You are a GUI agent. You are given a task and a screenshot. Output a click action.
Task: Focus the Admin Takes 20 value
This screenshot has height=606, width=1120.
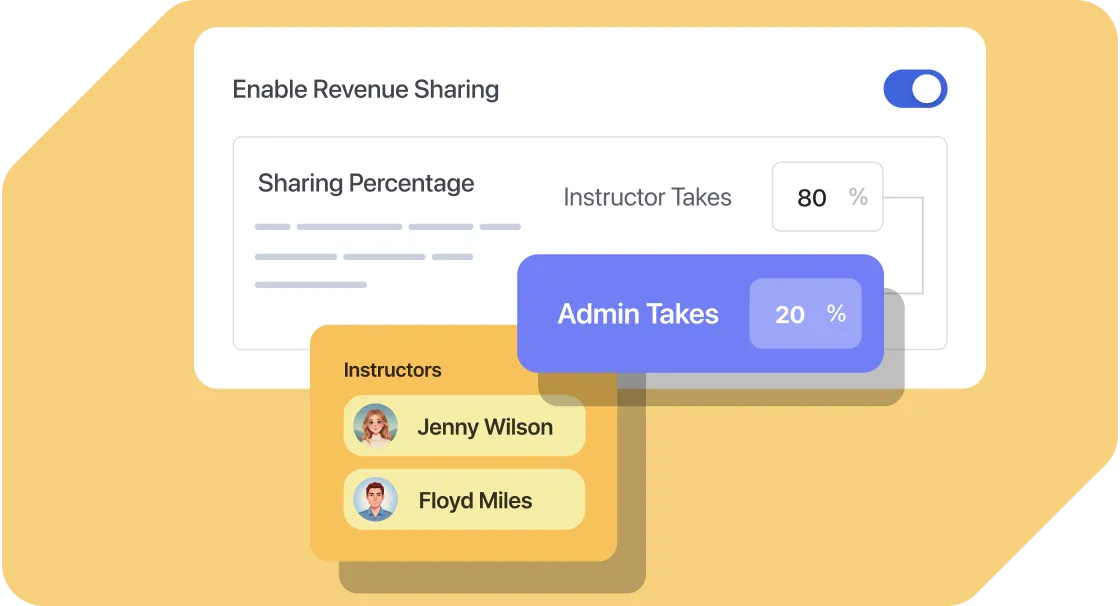(x=789, y=314)
